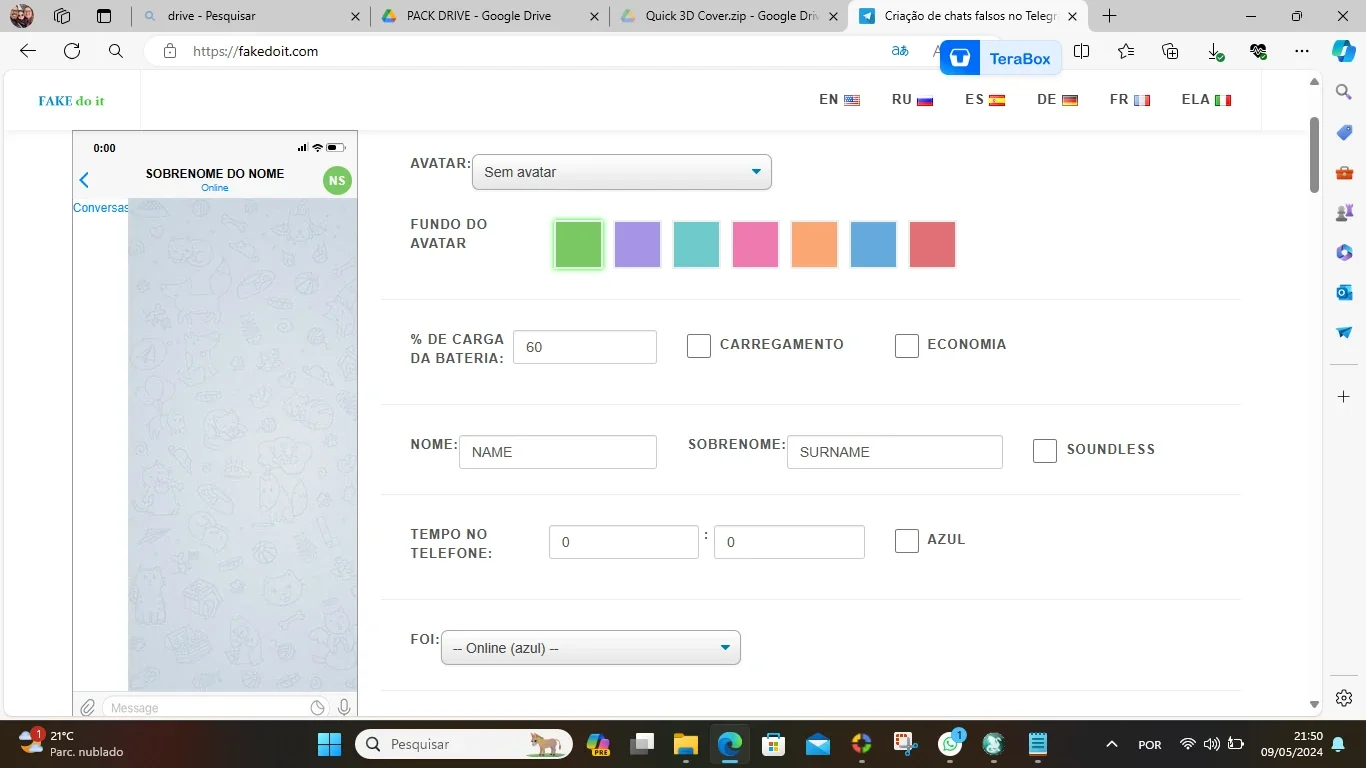The height and width of the screenshot is (768, 1366).
Task: Open File Explorer from taskbar
Action: pos(685,744)
